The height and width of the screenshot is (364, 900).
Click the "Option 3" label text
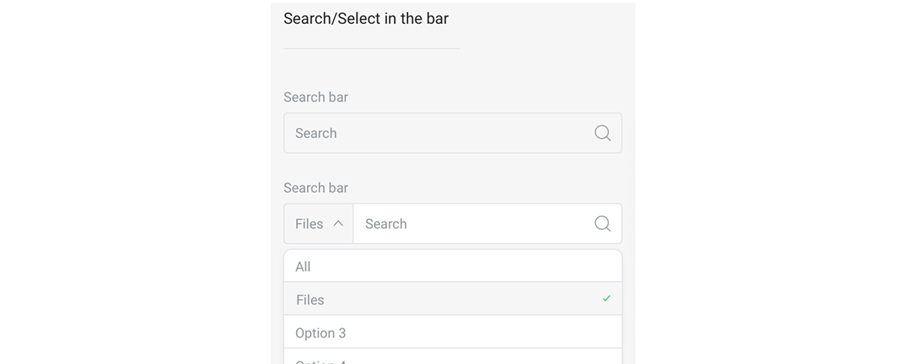(320, 333)
